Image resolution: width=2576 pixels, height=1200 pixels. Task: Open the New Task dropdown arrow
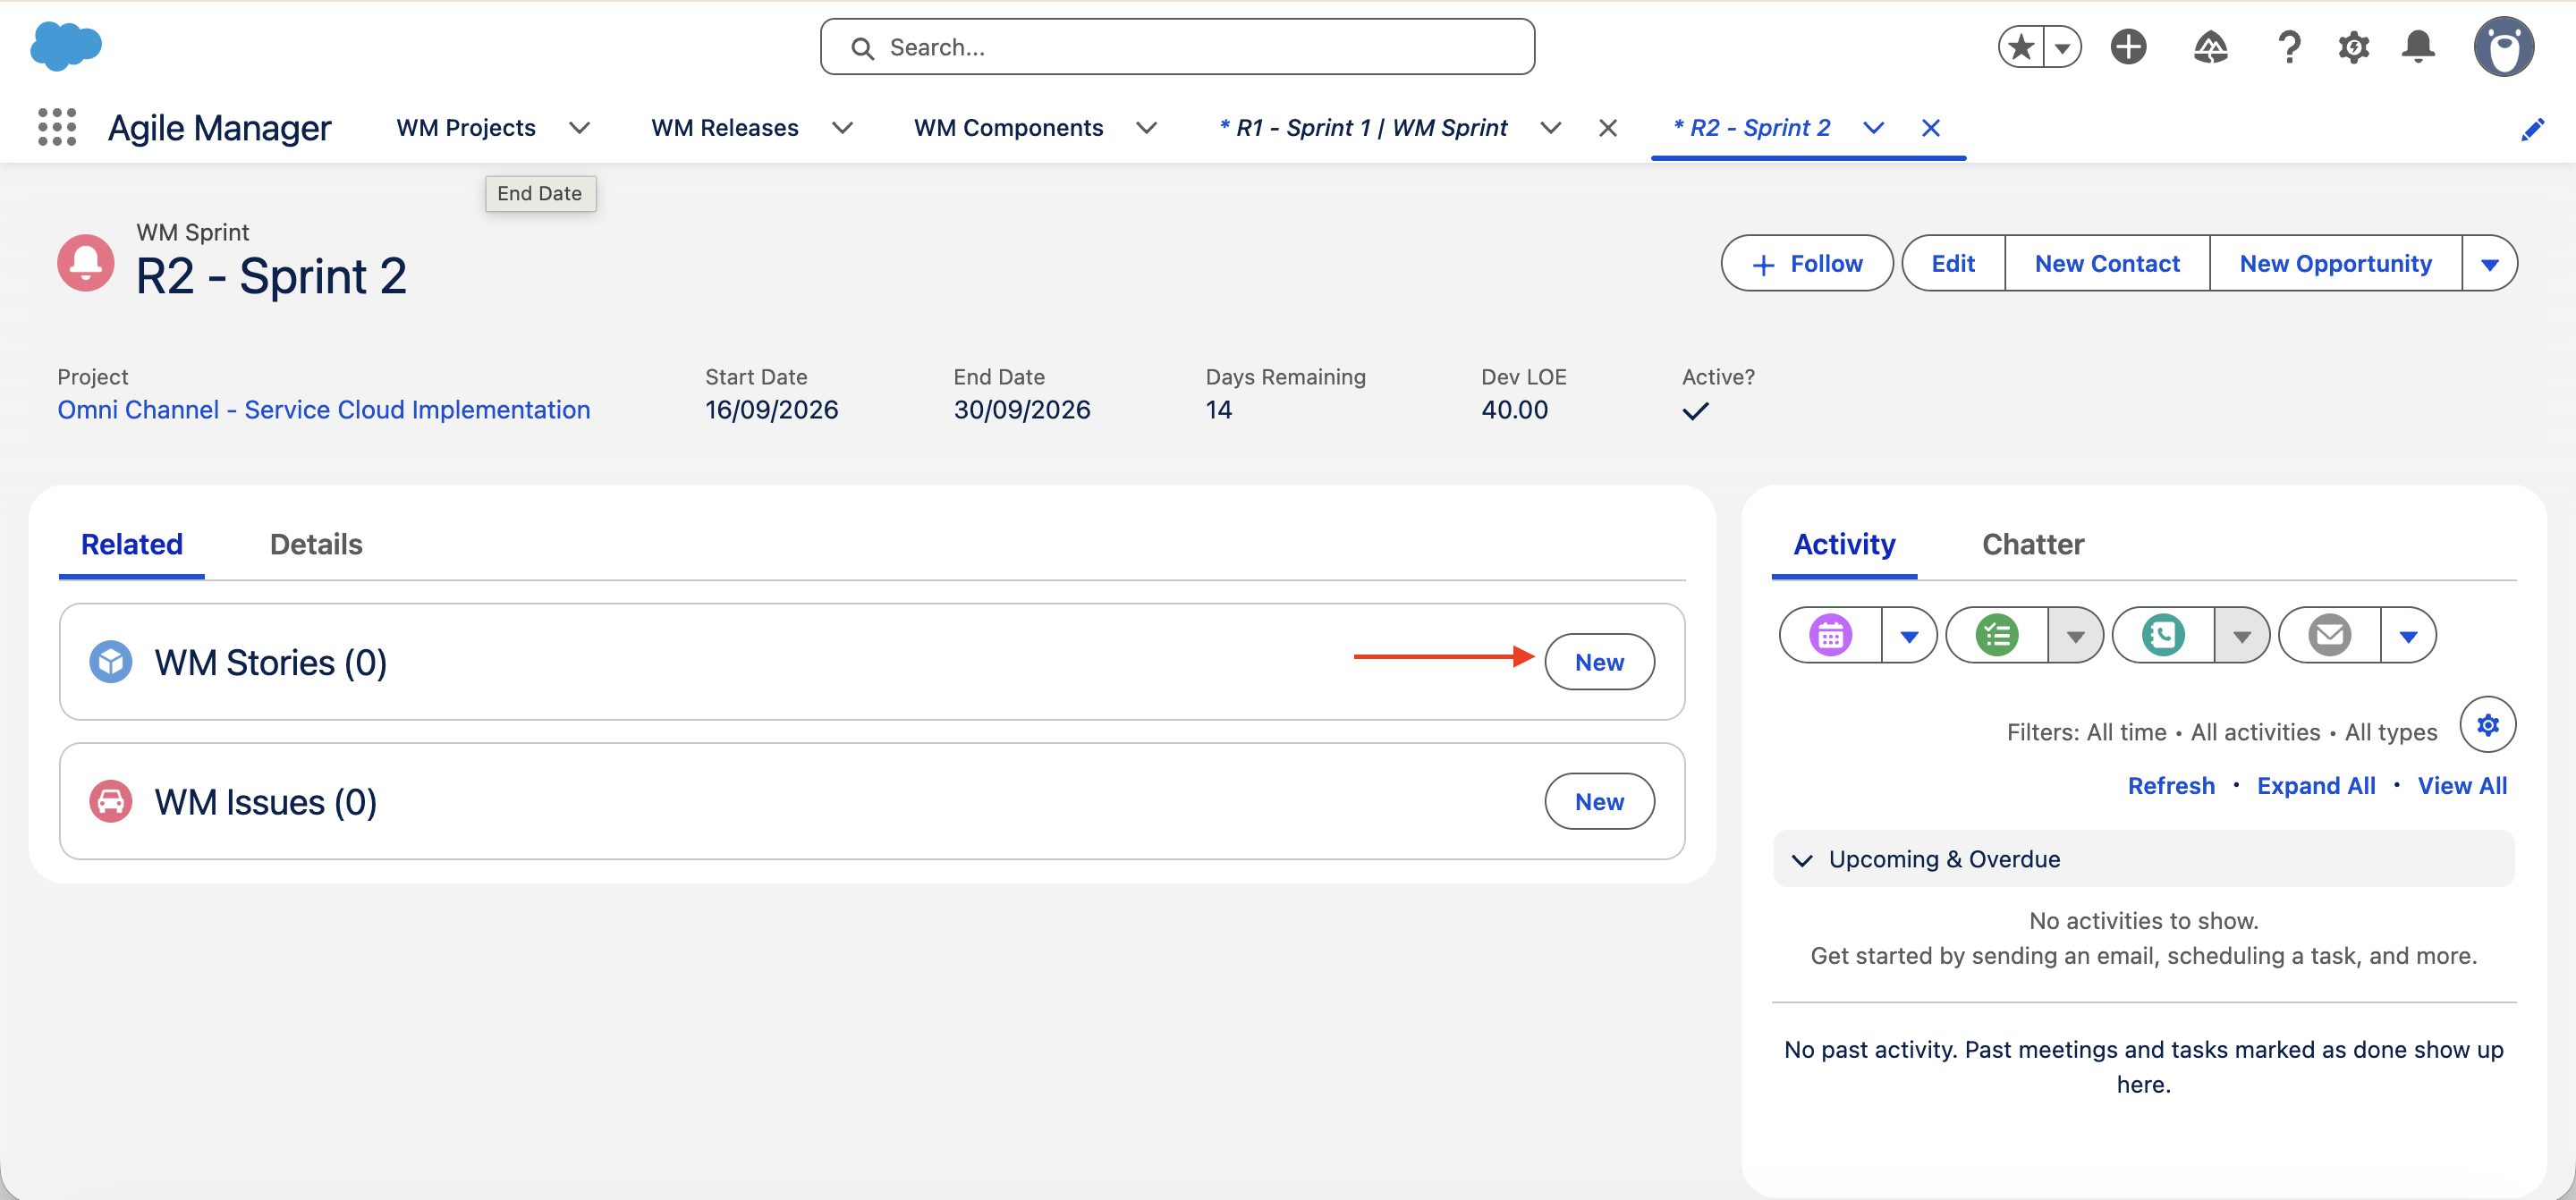pos(2075,636)
